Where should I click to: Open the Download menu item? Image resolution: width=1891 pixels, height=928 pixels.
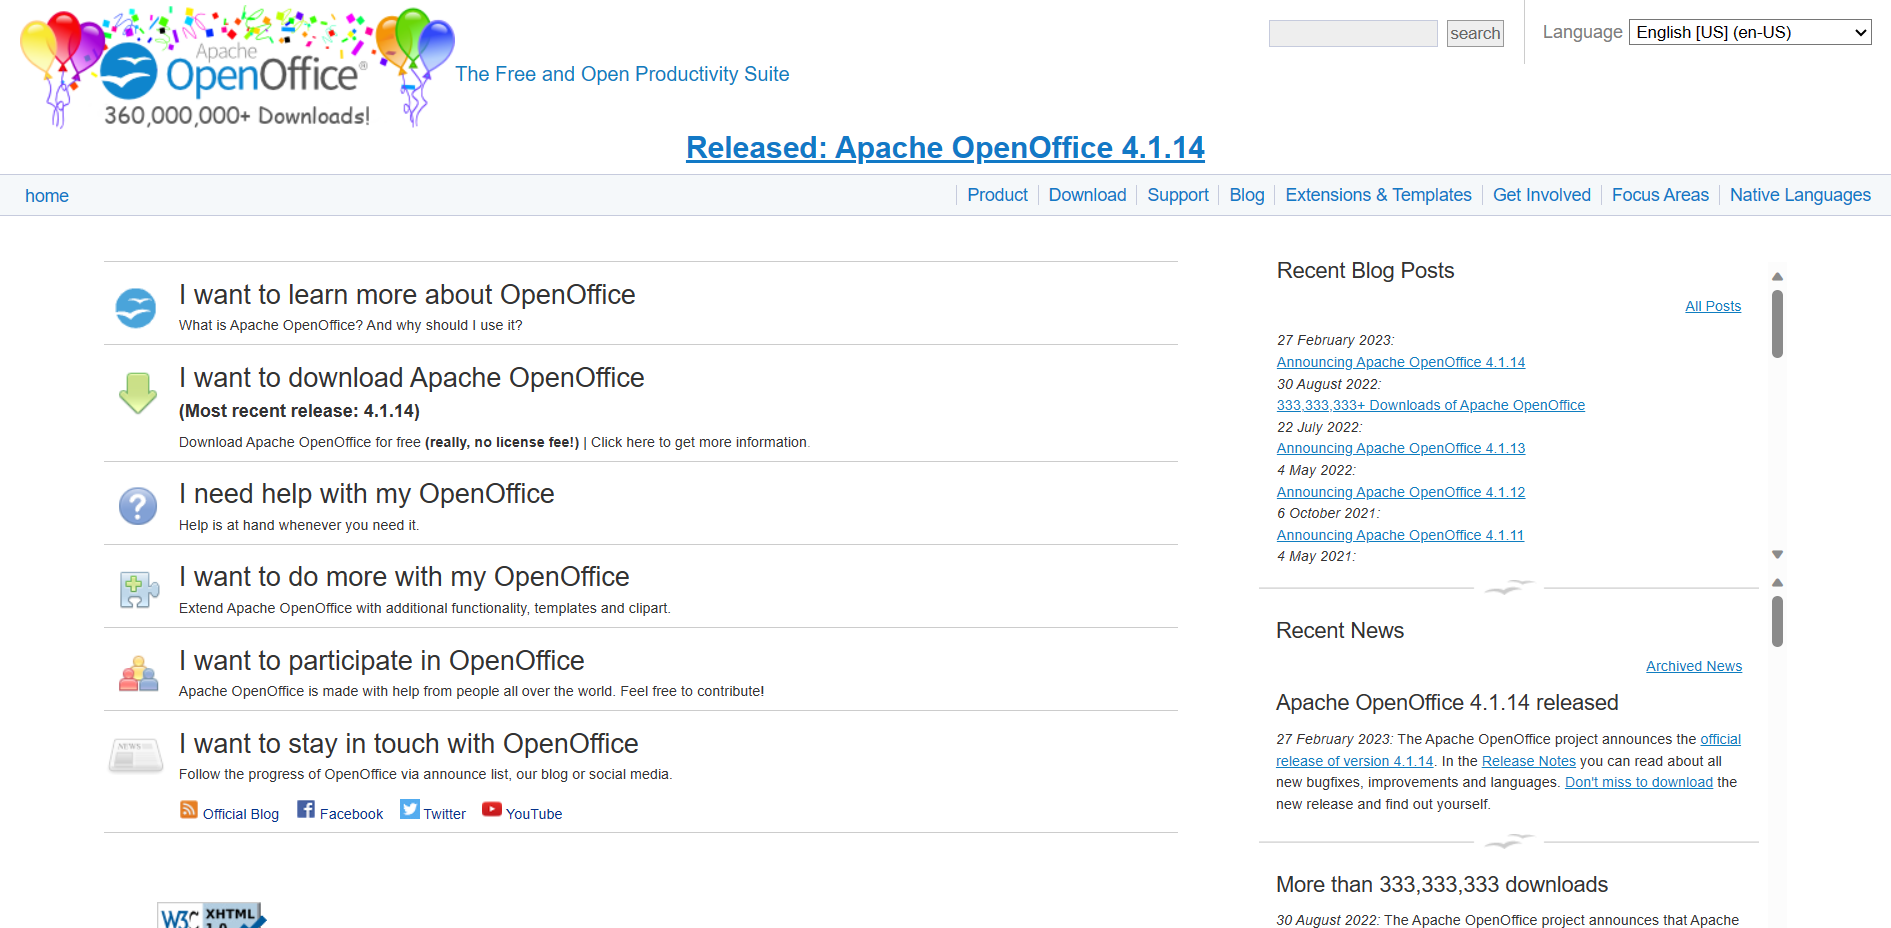pyautogui.click(x=1087, y=195)
